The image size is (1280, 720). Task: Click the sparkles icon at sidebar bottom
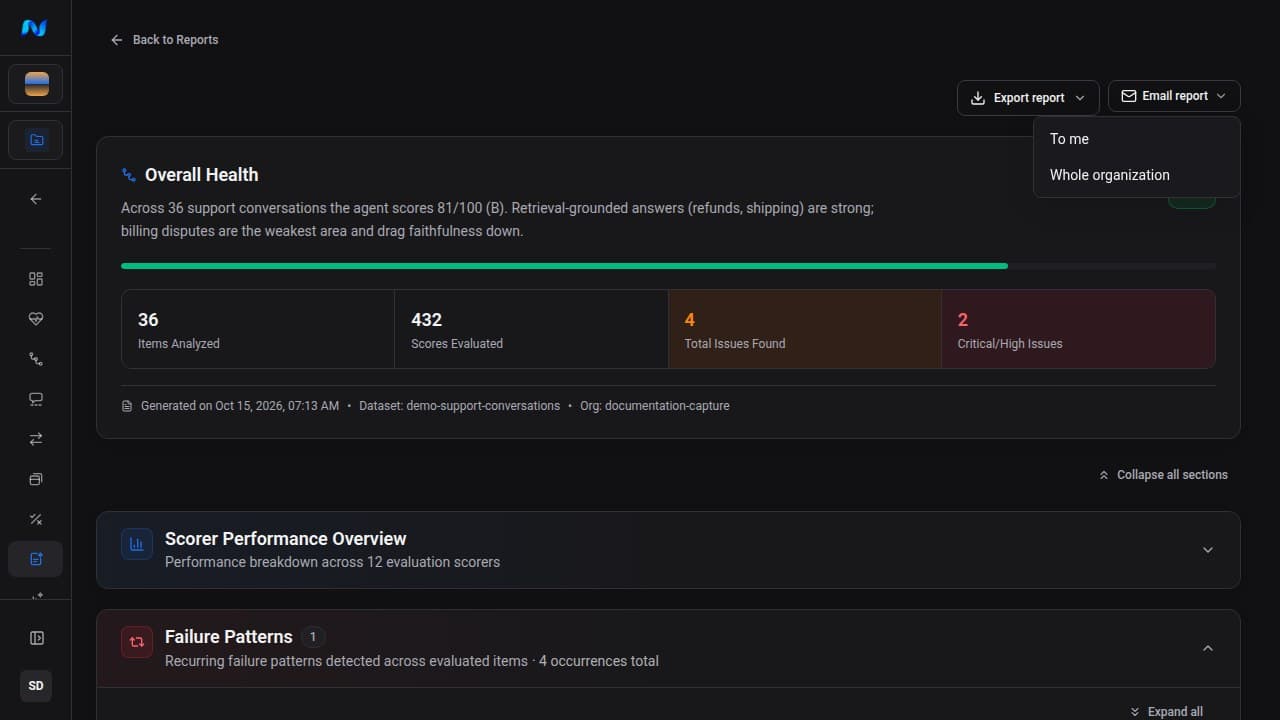click(x=36, y=596)
